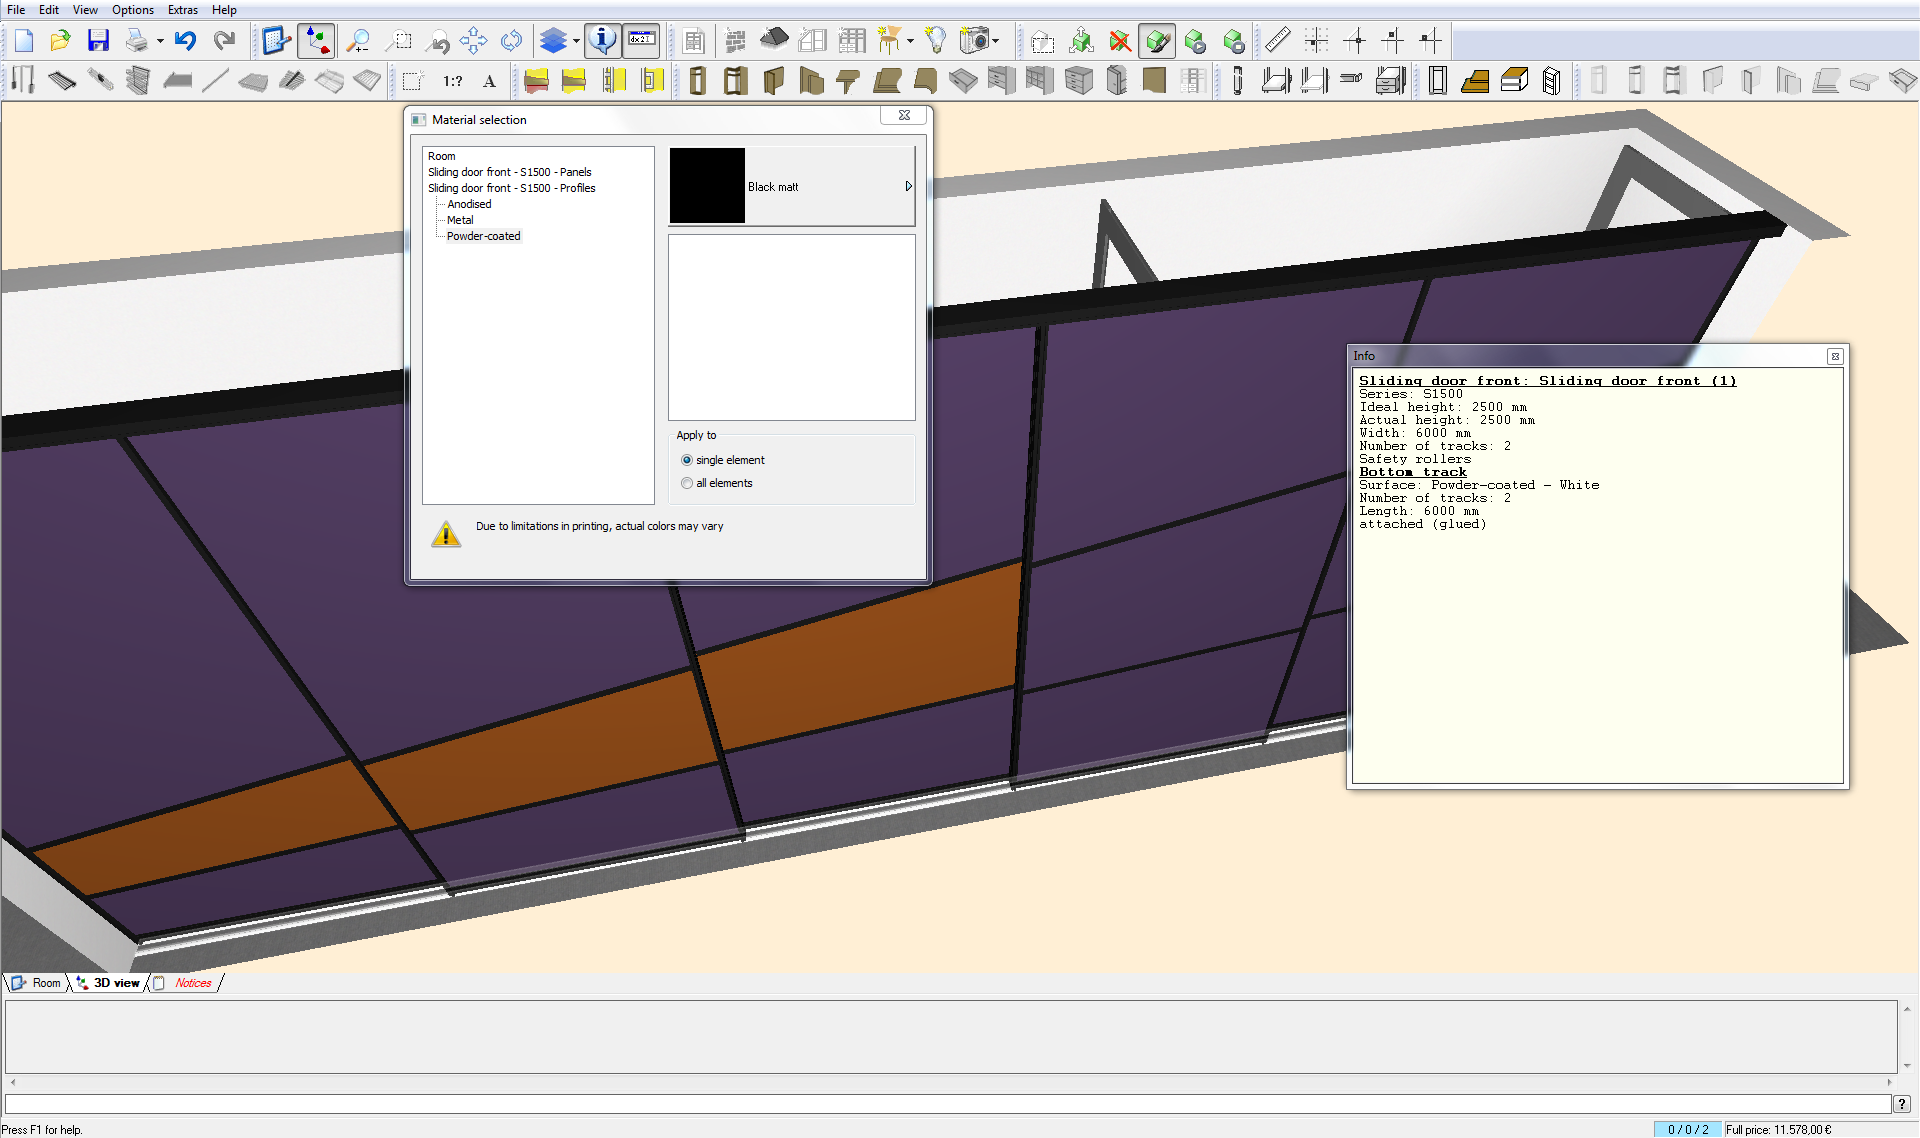Select Anodised in material tree
Screen dimensions: 1920x1138
[x=469, y=204]
